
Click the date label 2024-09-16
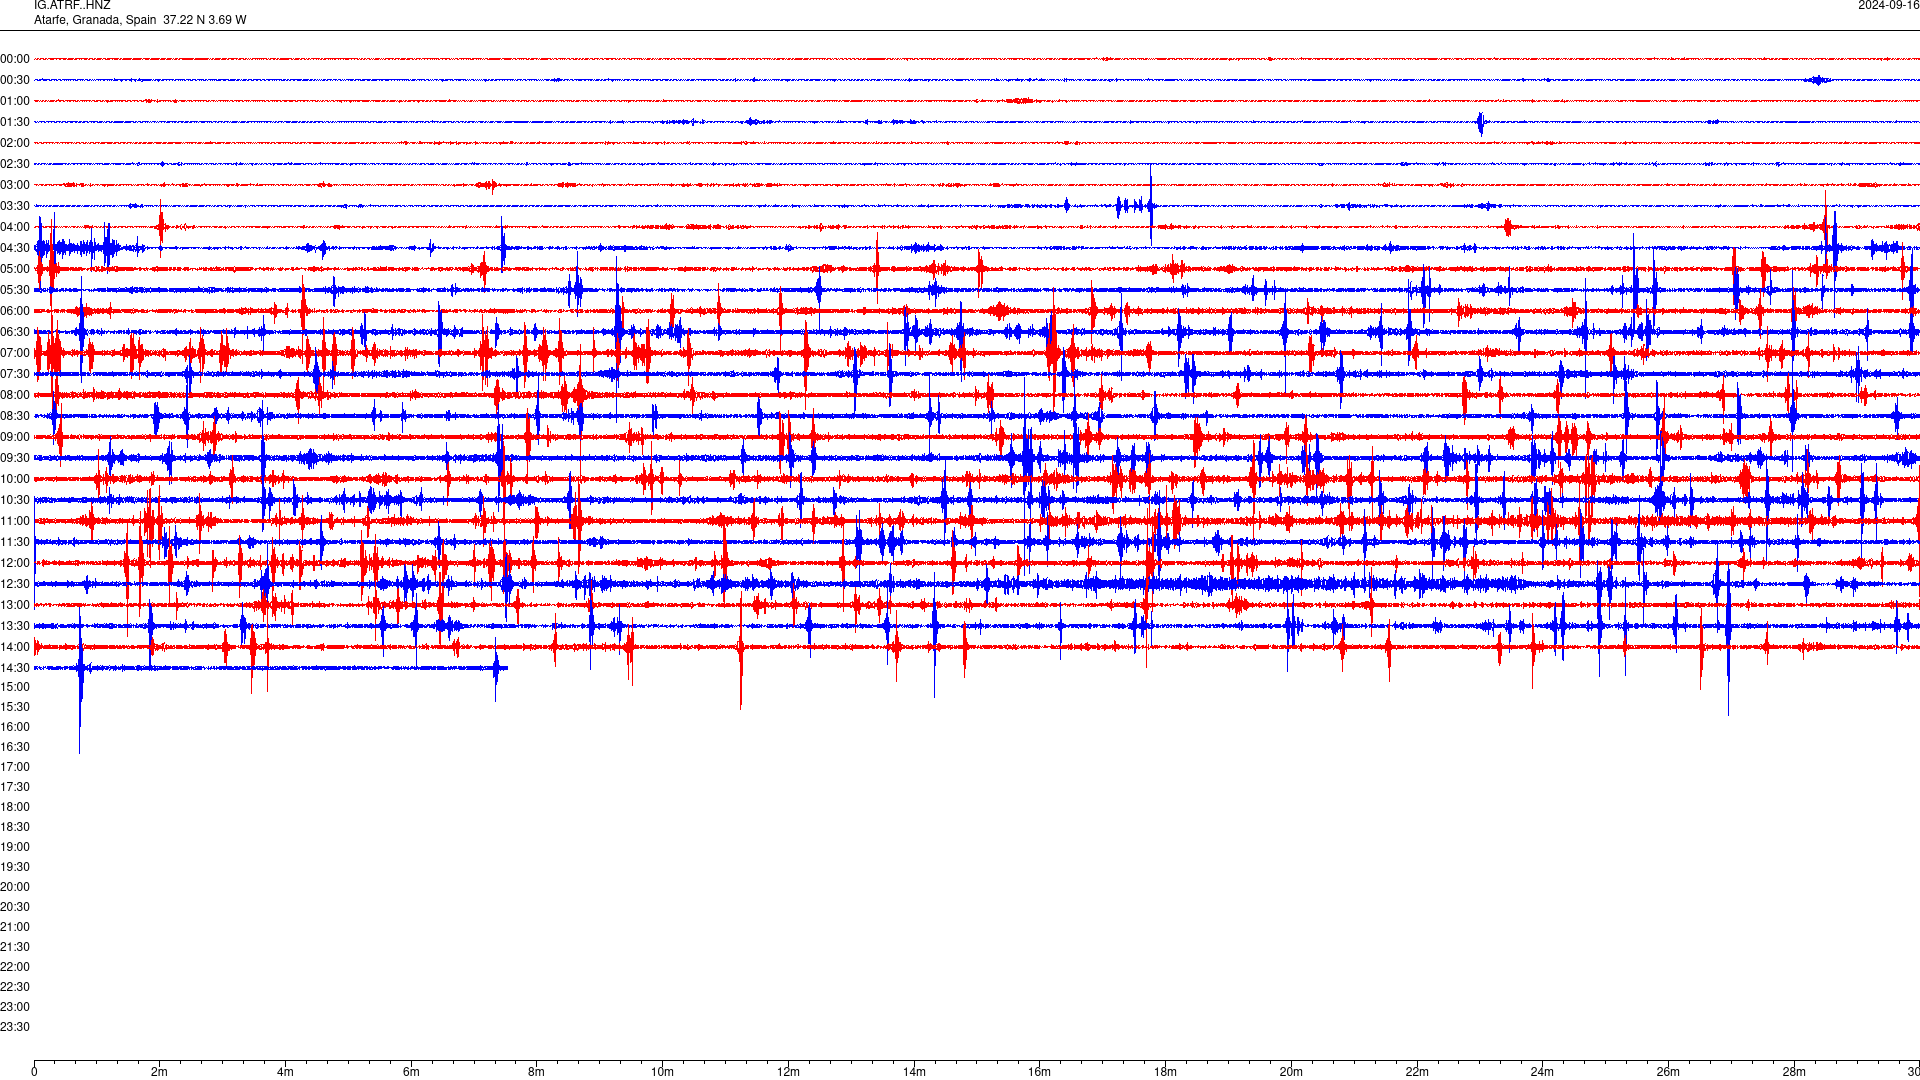(1888, 5)
